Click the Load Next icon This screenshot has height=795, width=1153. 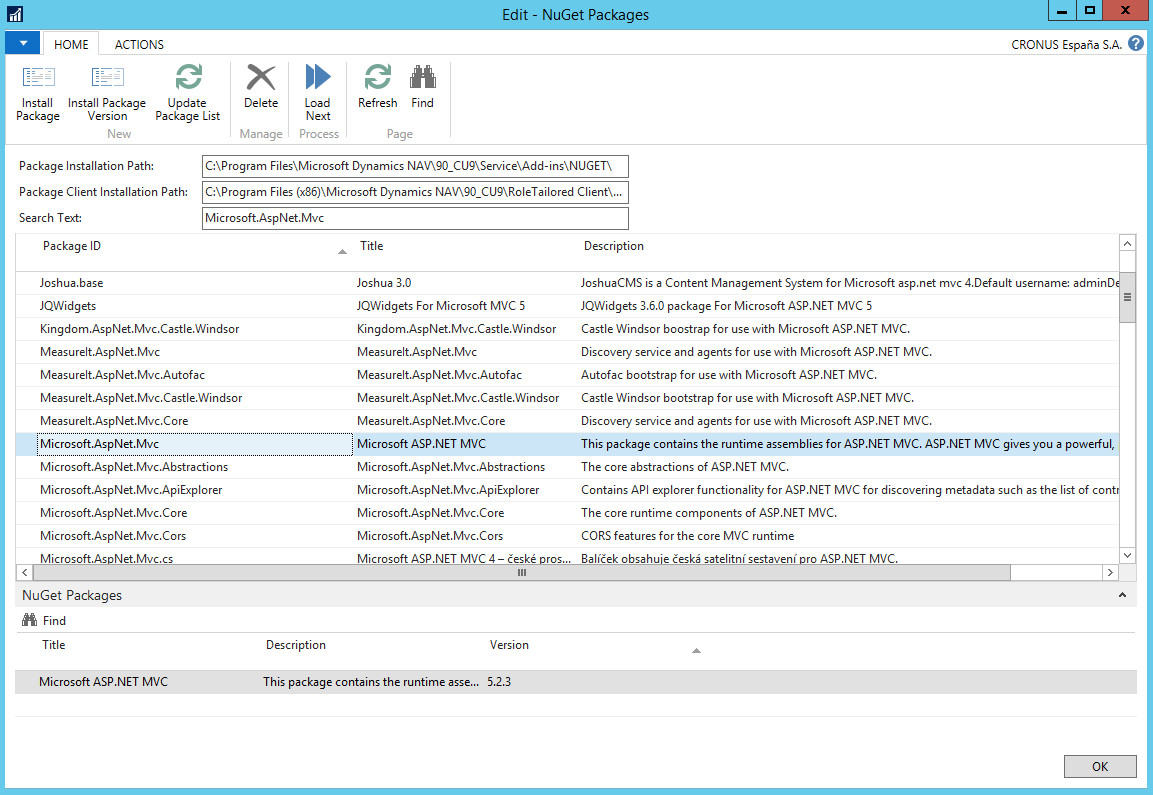pyautogui.click(x=318, y=76)
